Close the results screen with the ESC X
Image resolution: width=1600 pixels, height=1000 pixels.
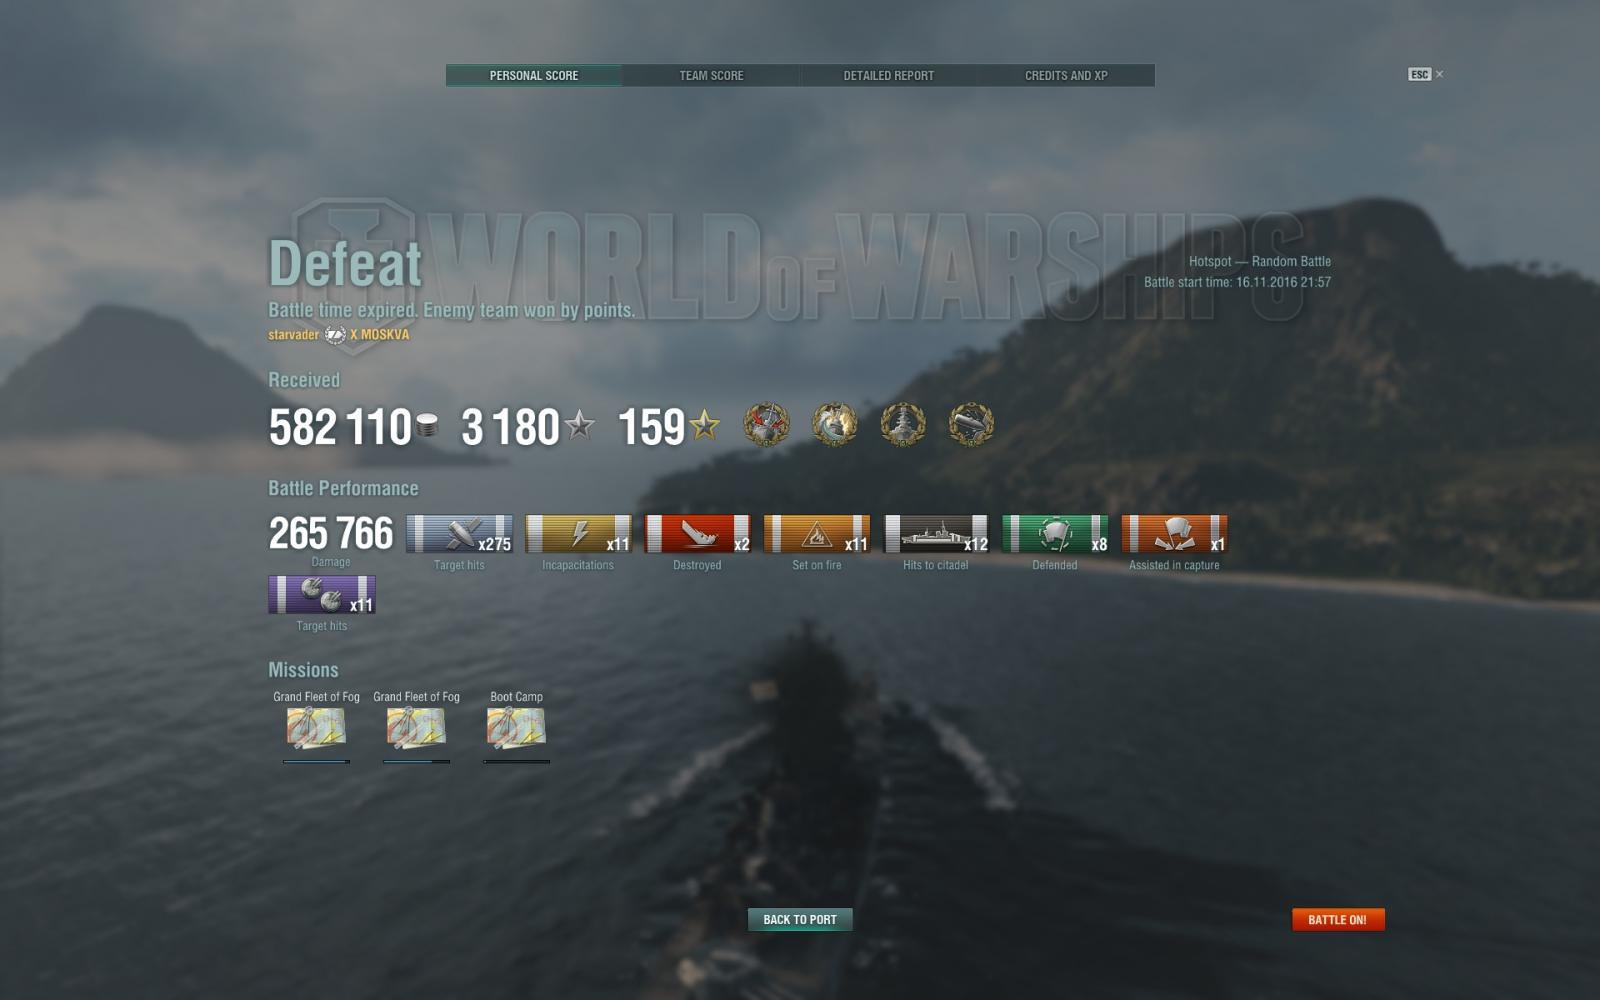click(1426, 74)
